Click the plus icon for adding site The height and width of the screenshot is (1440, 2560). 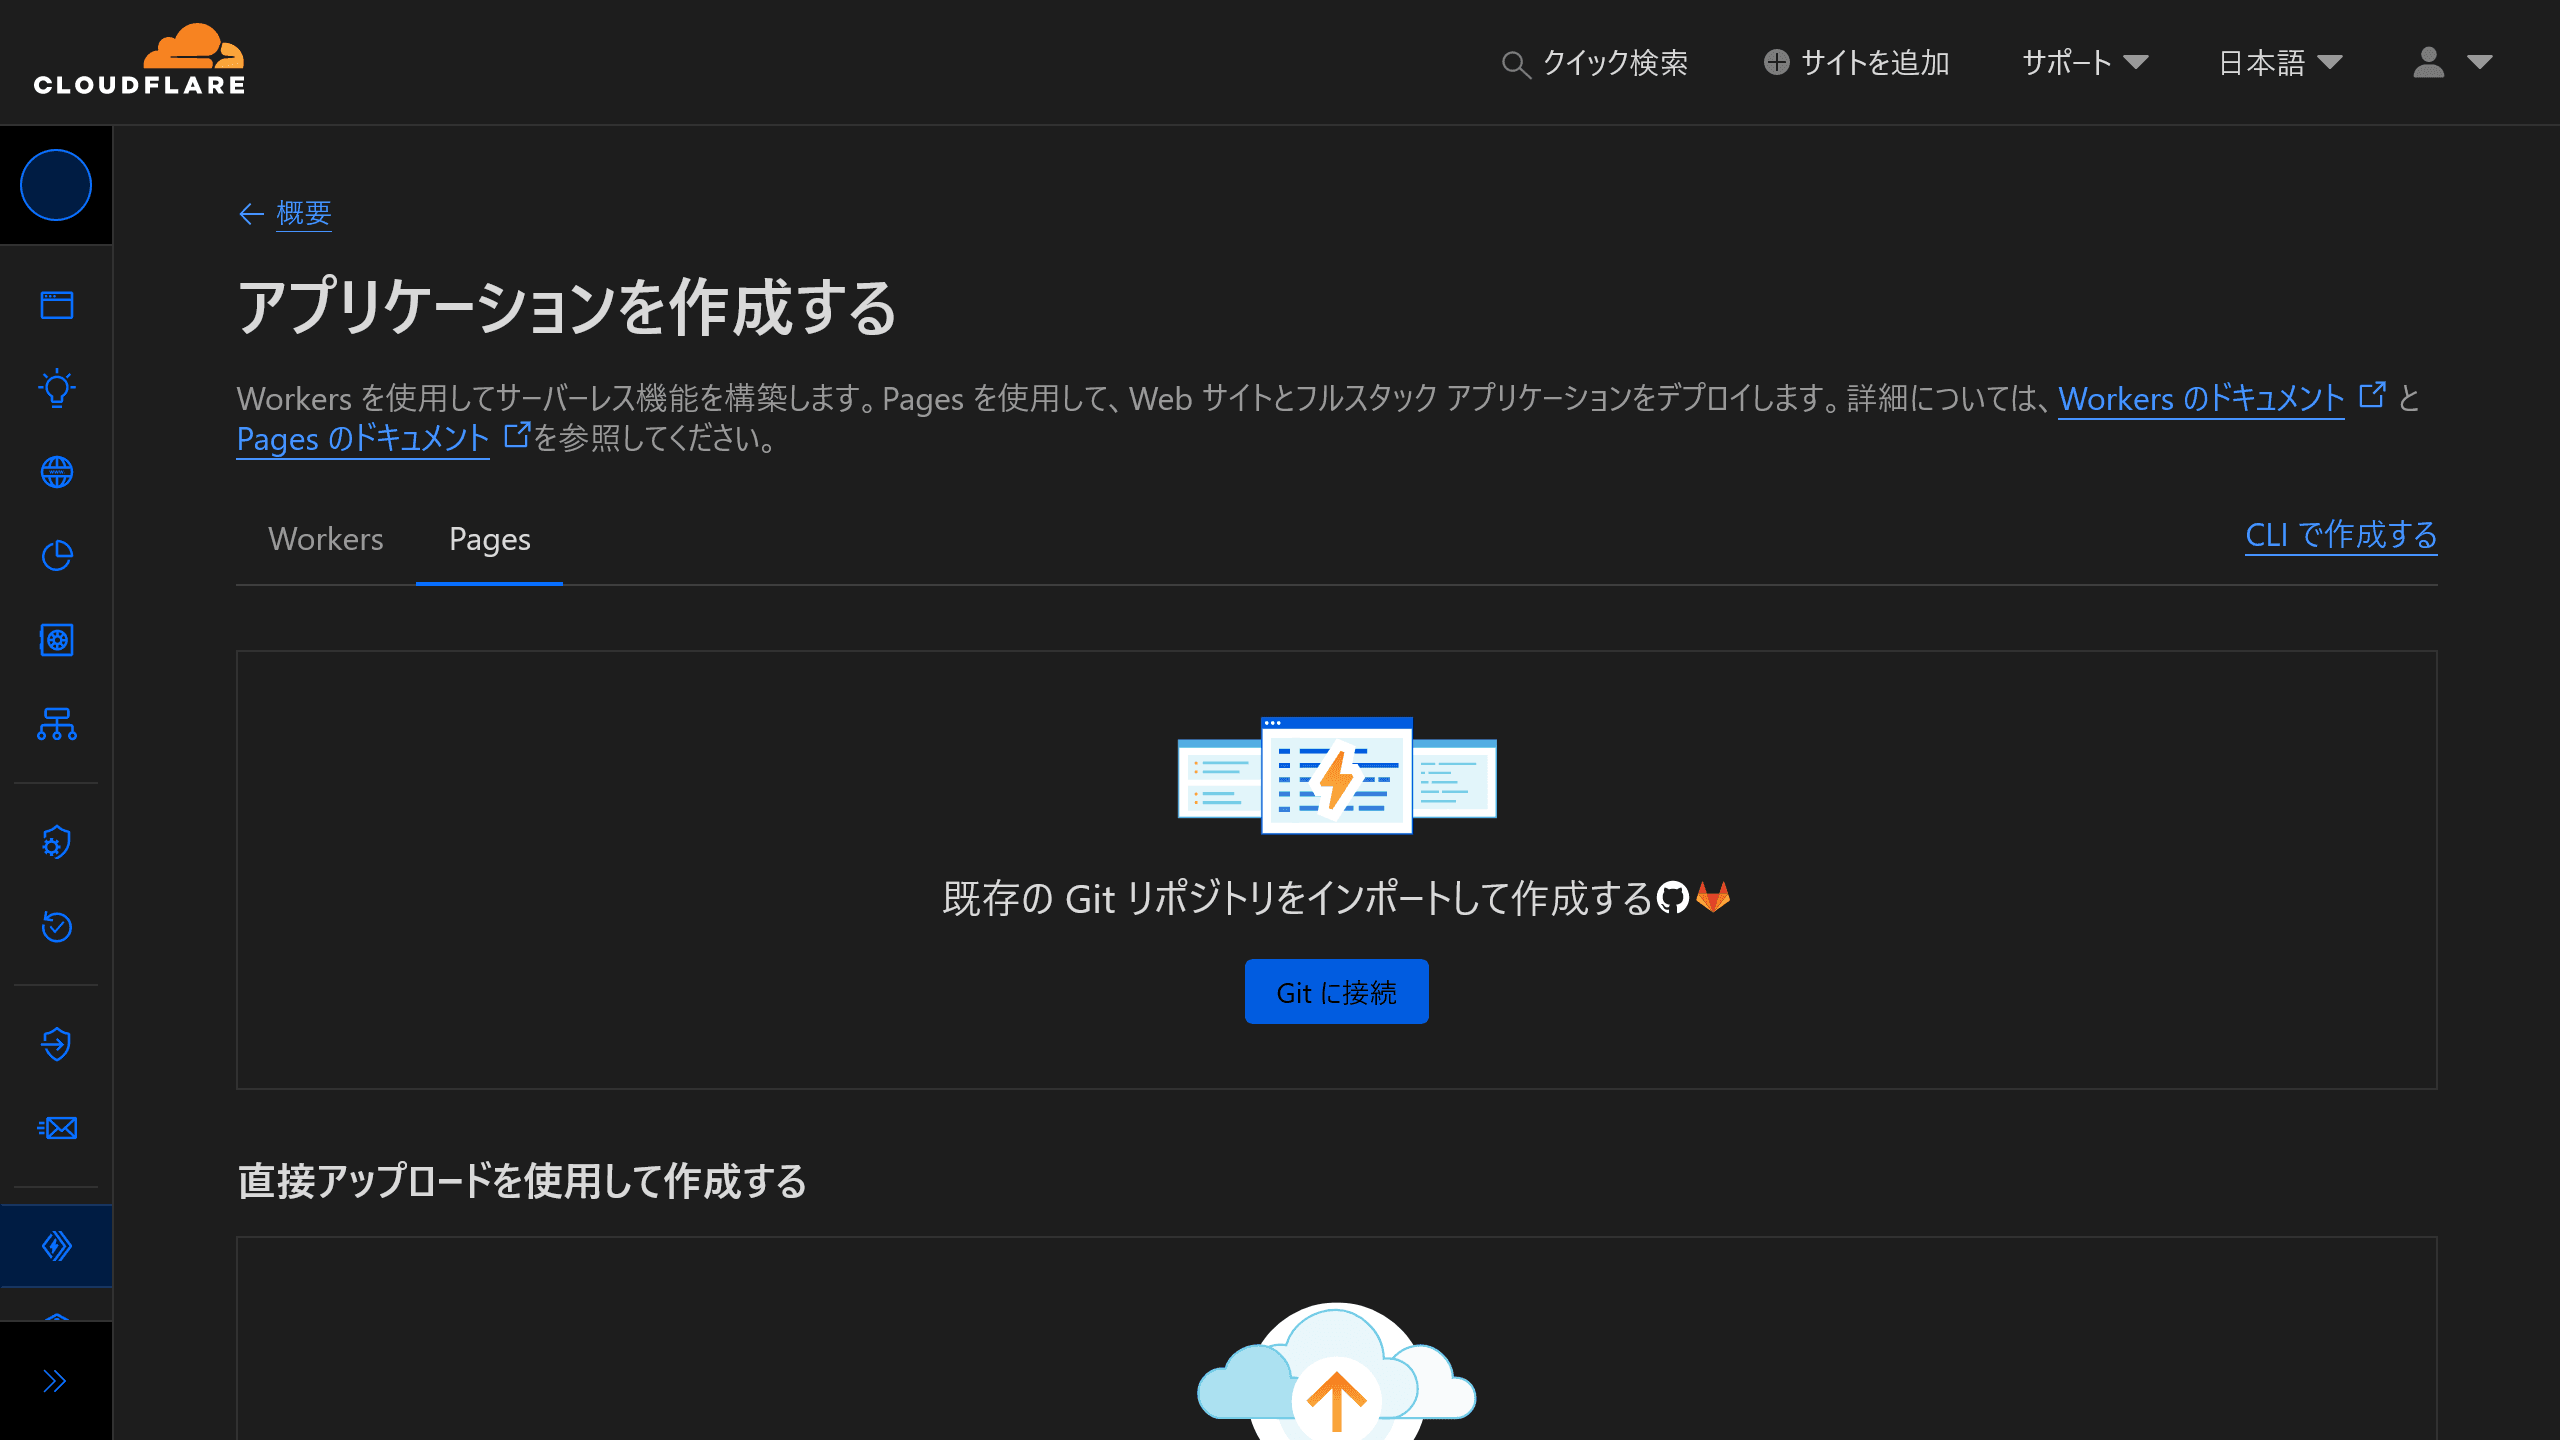pyautogui.click(x=1776, y=62)
